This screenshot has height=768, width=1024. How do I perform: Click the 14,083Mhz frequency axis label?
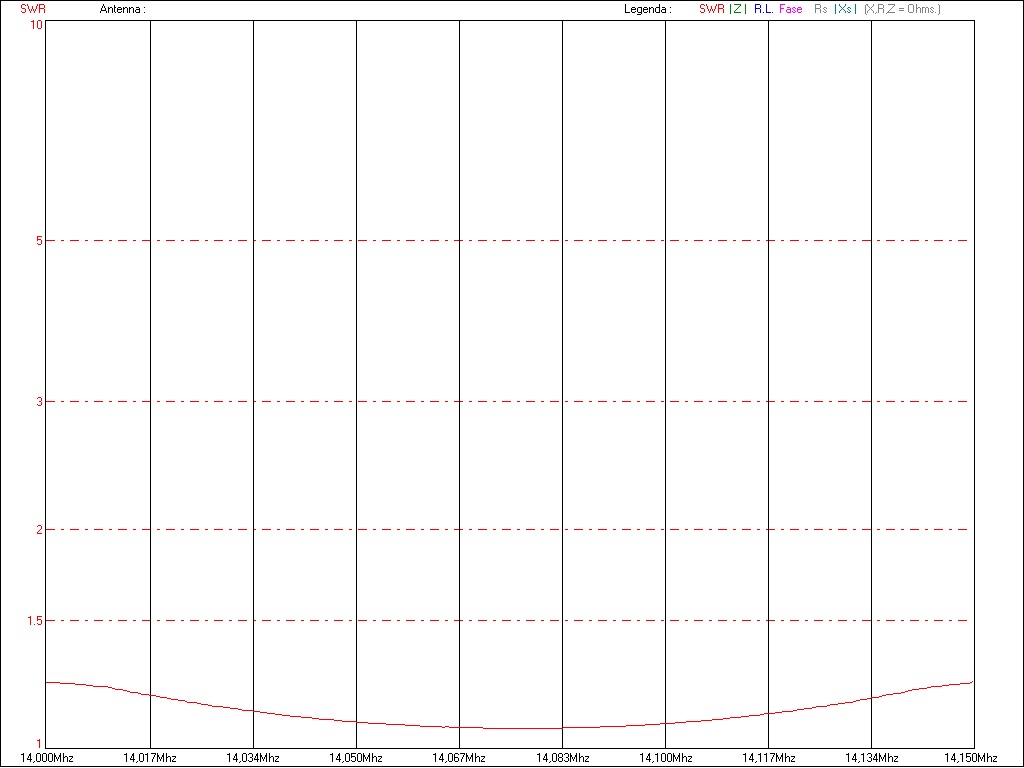(x=562, y=758)
